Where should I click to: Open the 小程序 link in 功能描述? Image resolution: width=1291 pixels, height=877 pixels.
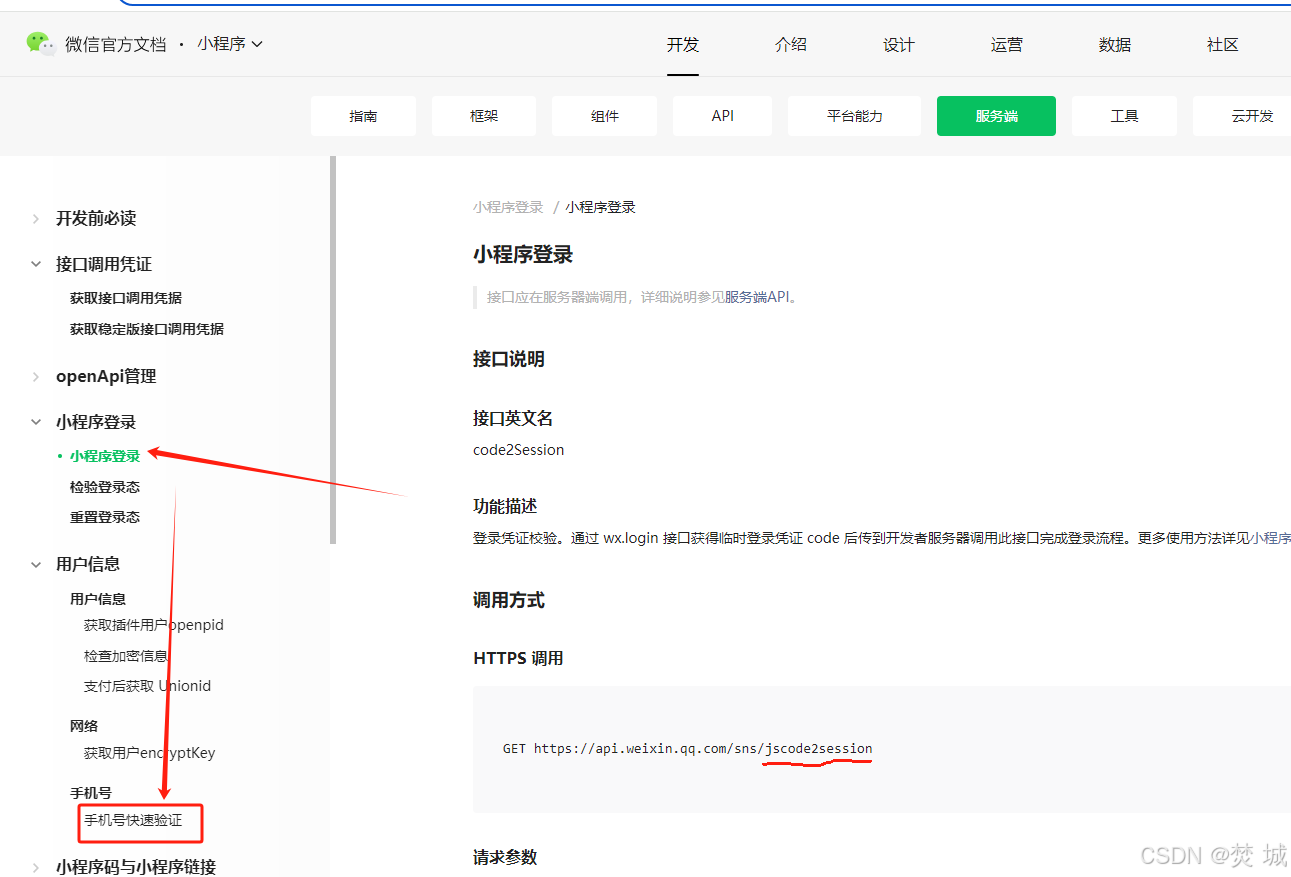click(x=1270, y=538)
